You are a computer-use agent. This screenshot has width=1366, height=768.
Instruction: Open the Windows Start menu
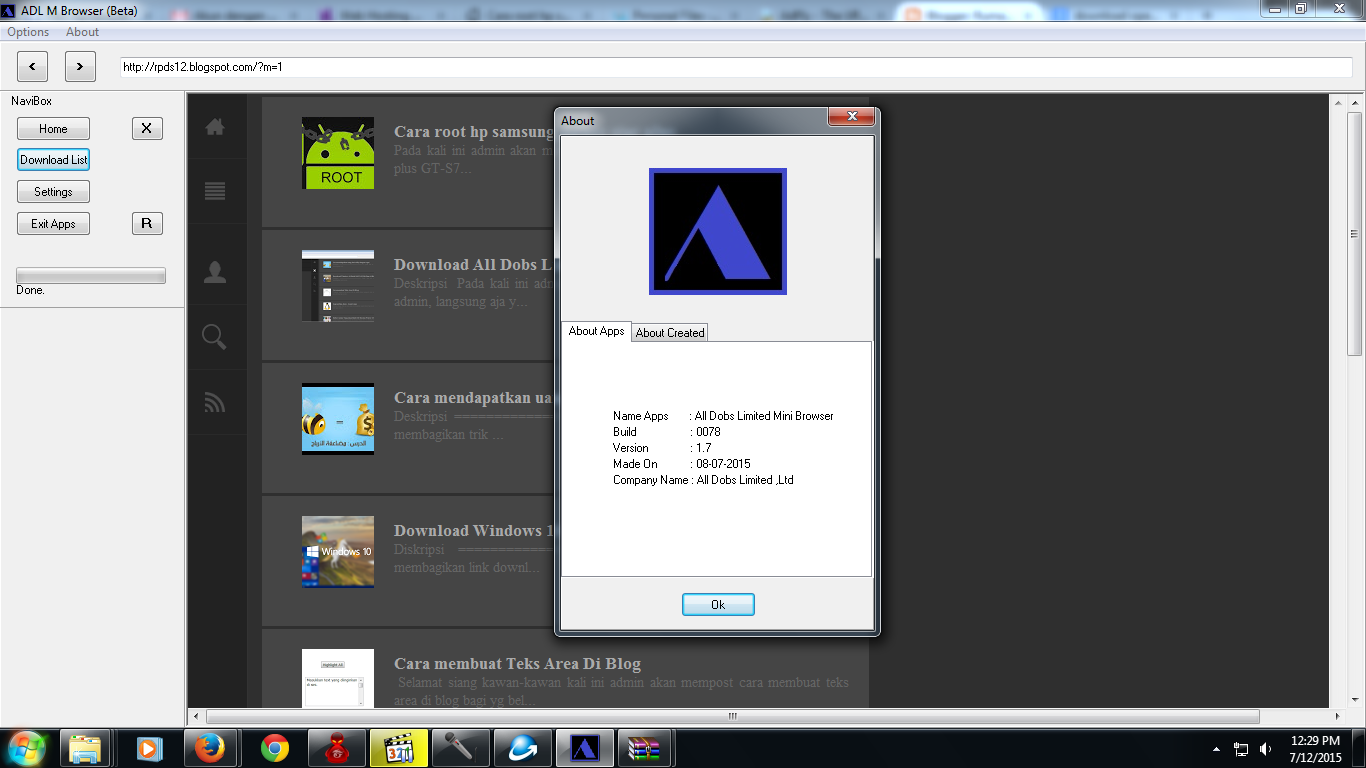point(26,747)
